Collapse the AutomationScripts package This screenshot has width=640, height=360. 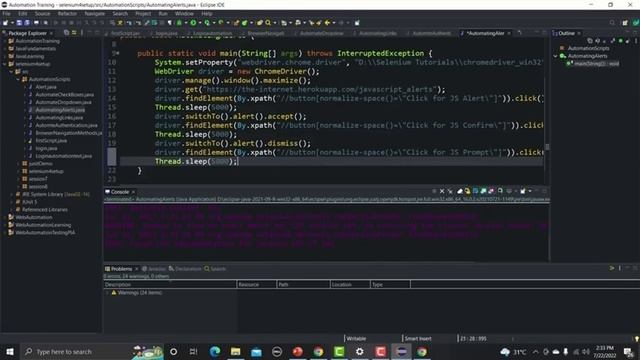(18, 80)
